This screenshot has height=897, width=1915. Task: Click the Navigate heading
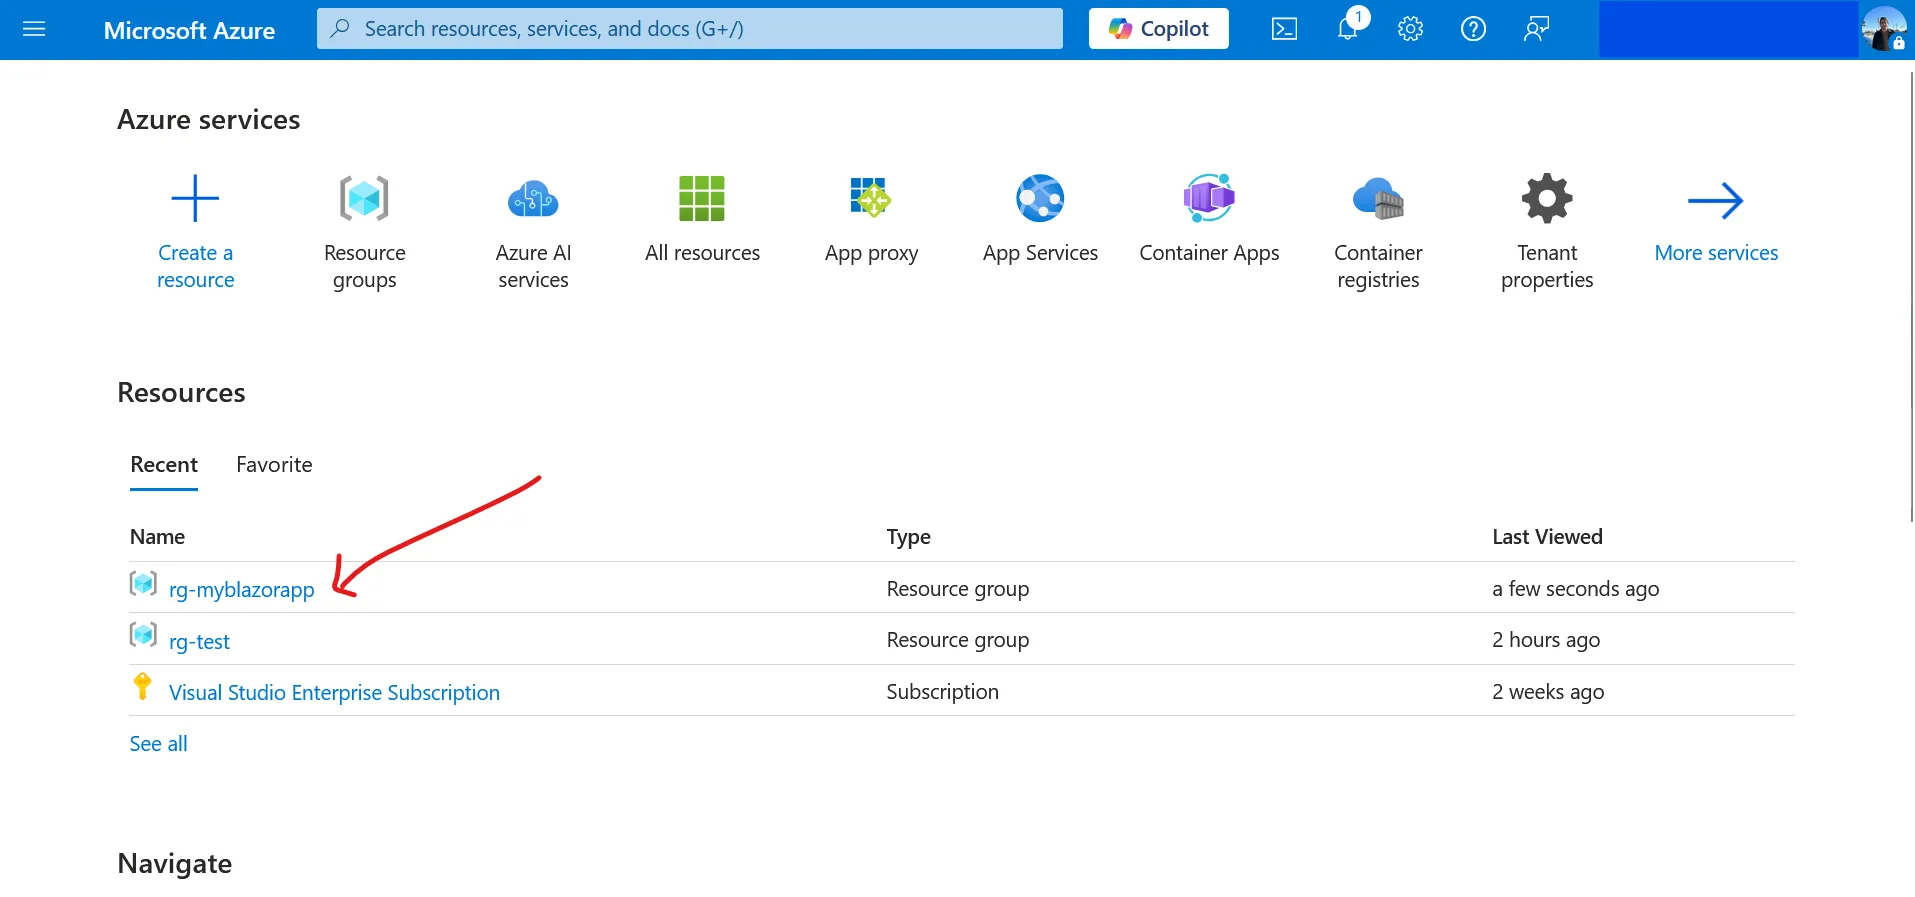click(174, 864)
